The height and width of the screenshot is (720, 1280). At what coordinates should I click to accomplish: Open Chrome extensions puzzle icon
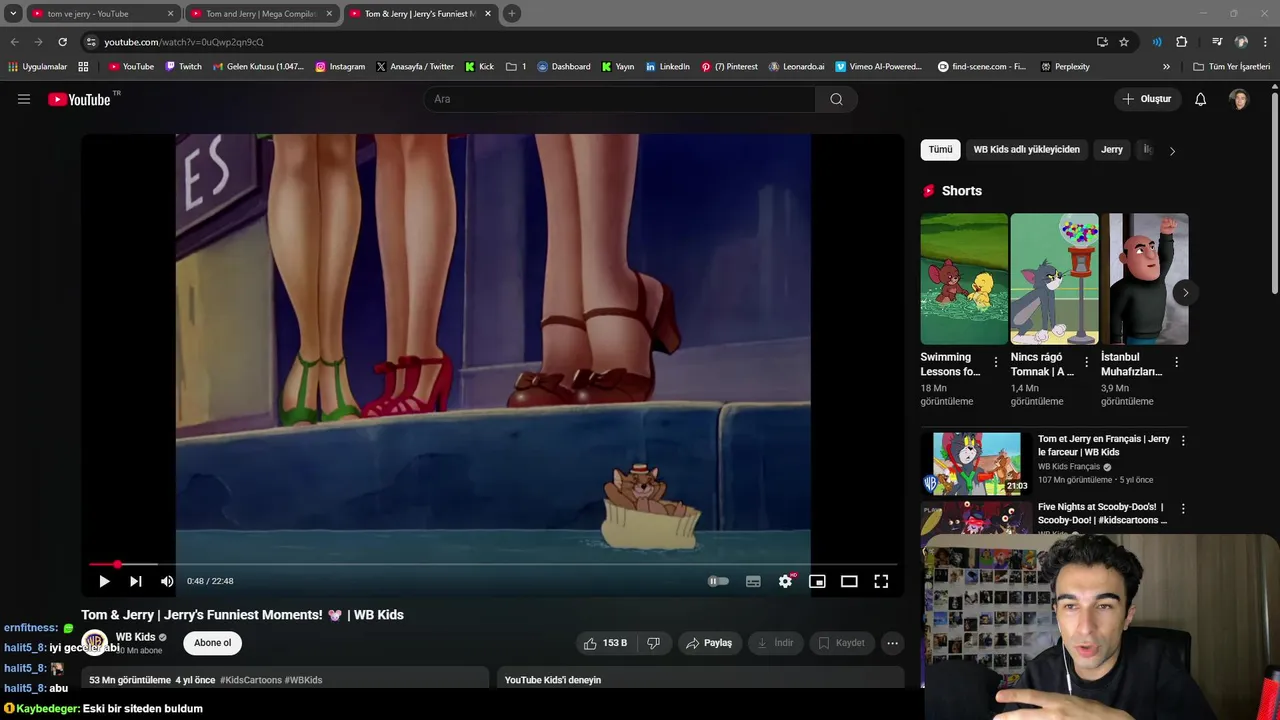1181,42
